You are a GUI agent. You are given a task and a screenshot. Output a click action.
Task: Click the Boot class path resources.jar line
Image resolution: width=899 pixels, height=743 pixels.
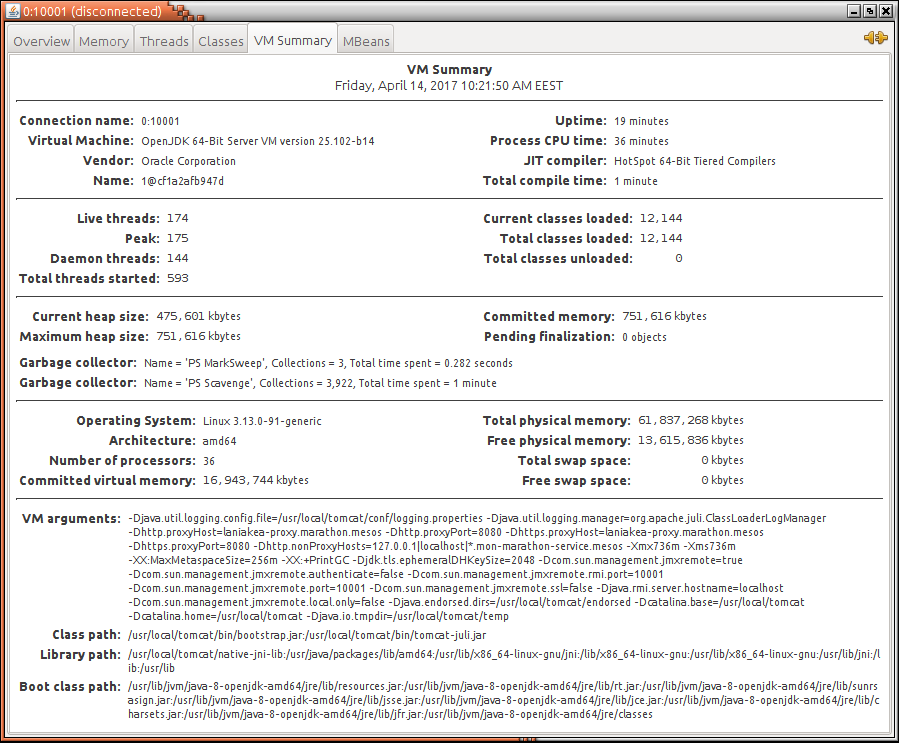pos(503,686)
